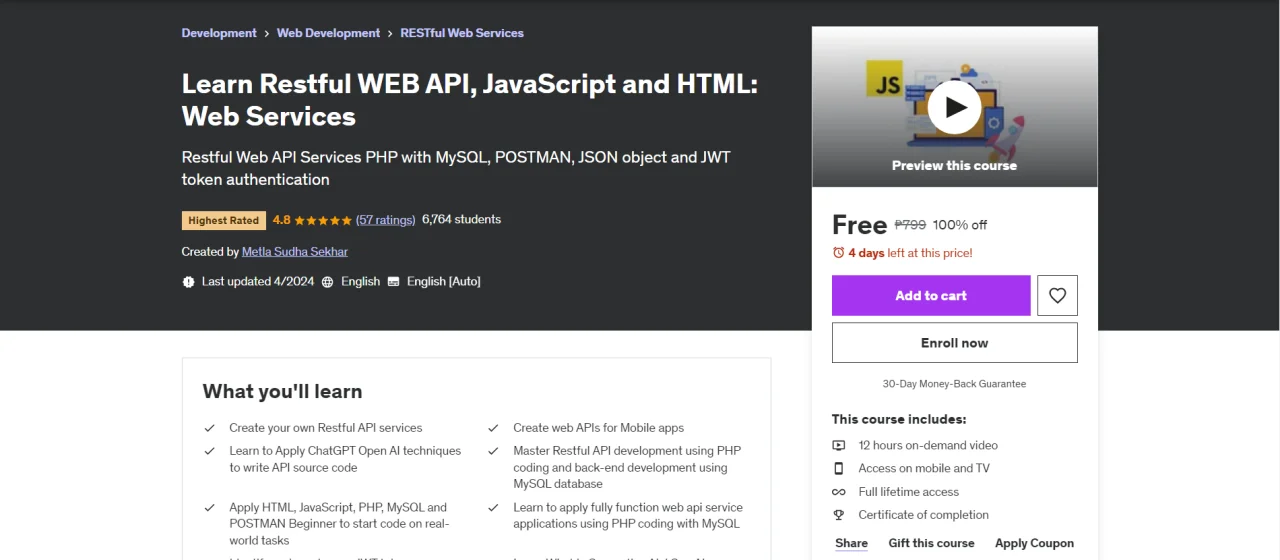
Task: Play the course preview video
Action: [x=954, y=107]
